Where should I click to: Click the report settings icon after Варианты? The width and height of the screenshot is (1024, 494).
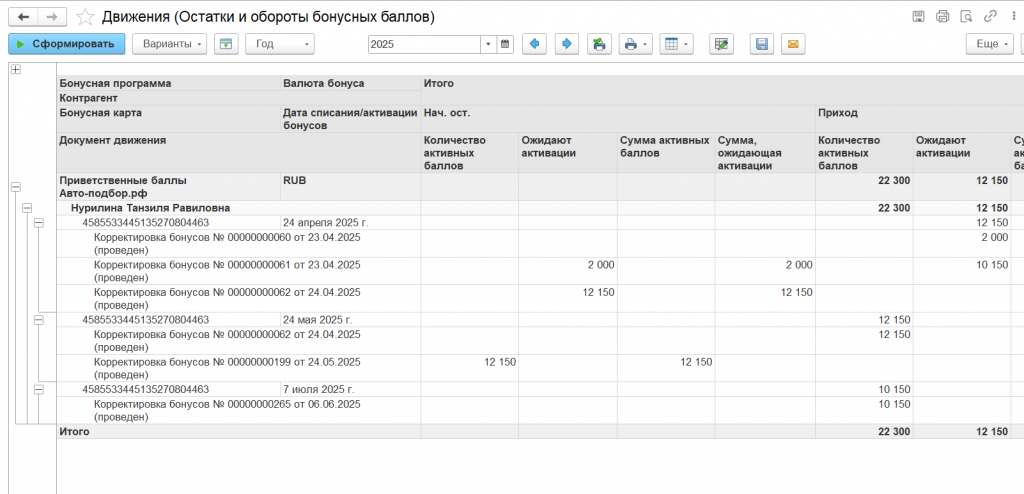click(x=226, y=44)
